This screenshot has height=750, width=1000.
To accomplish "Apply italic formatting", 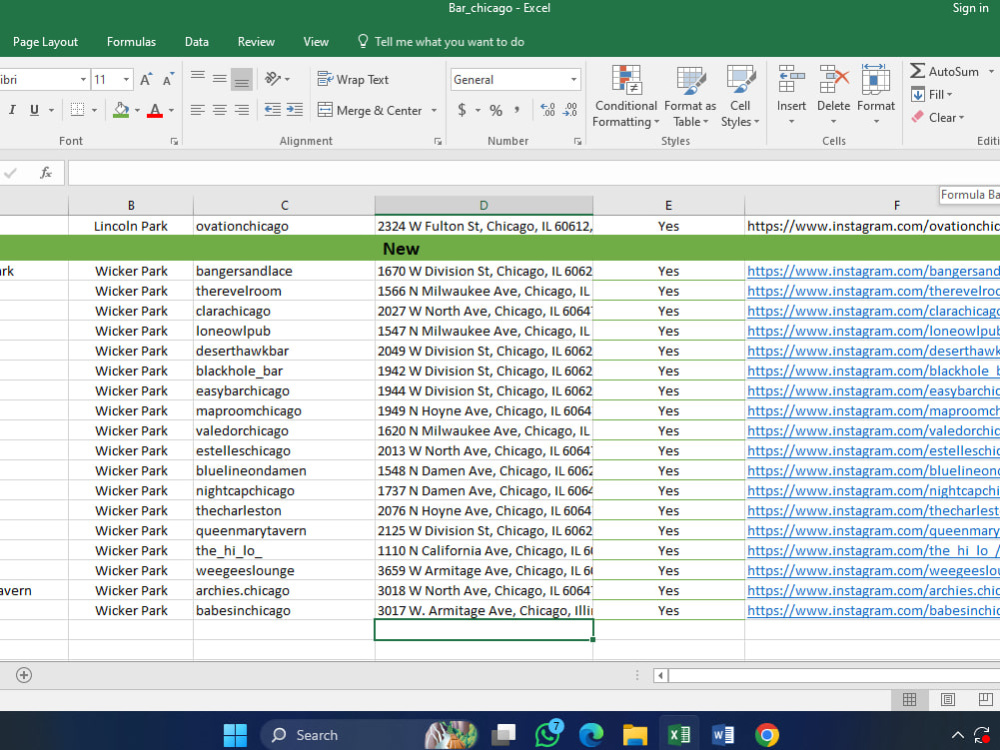I will (12, 110).
